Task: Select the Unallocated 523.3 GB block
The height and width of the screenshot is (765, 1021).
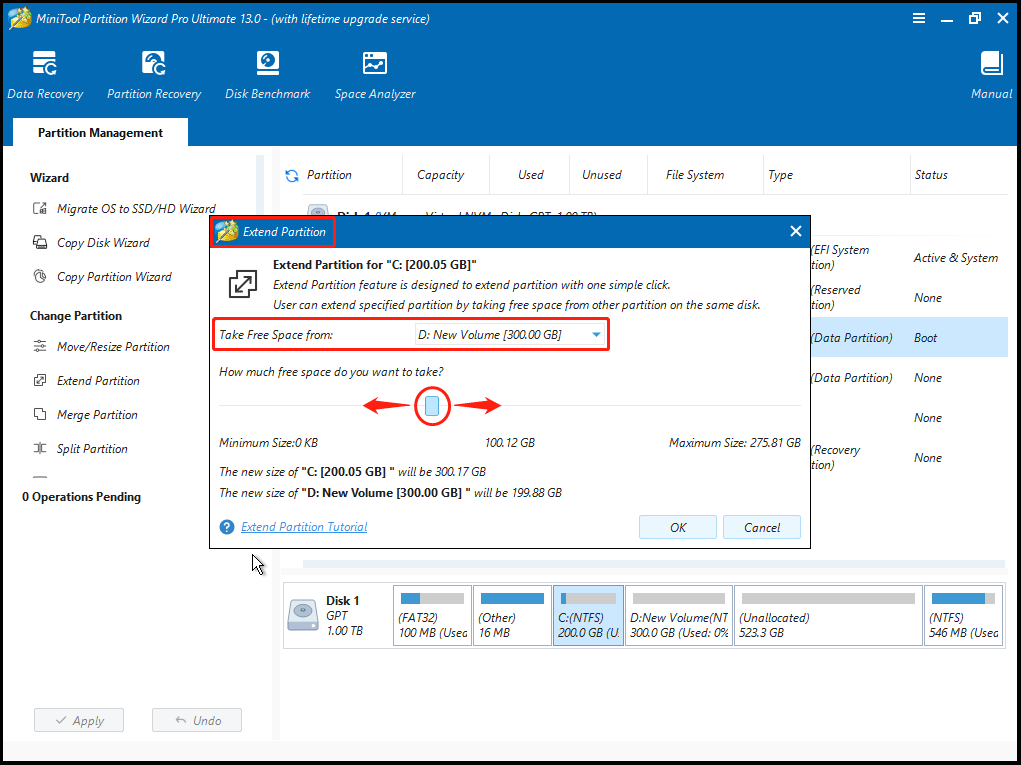Action: [828, 615]
